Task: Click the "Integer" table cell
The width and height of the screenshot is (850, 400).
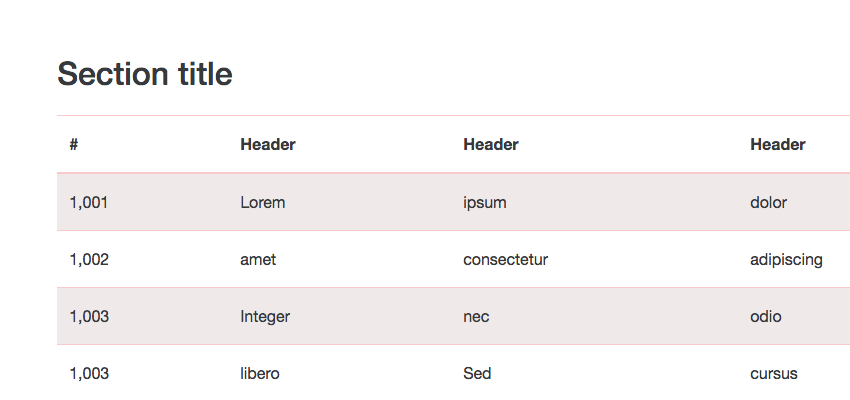Action: [265, 316]
